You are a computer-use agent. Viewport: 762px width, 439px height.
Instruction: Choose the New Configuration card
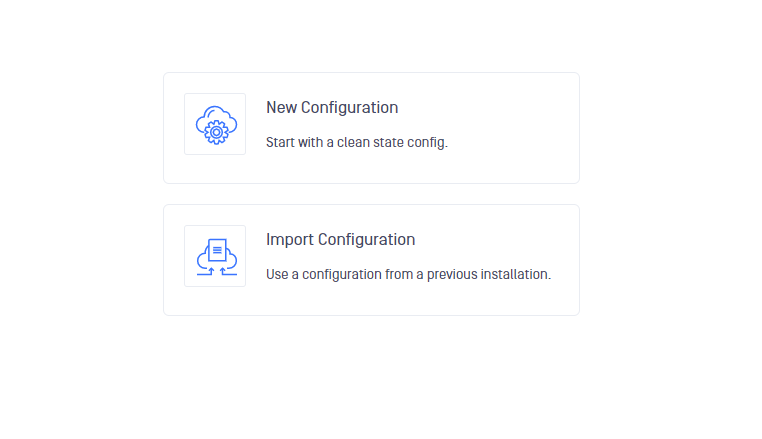(371, 128)
